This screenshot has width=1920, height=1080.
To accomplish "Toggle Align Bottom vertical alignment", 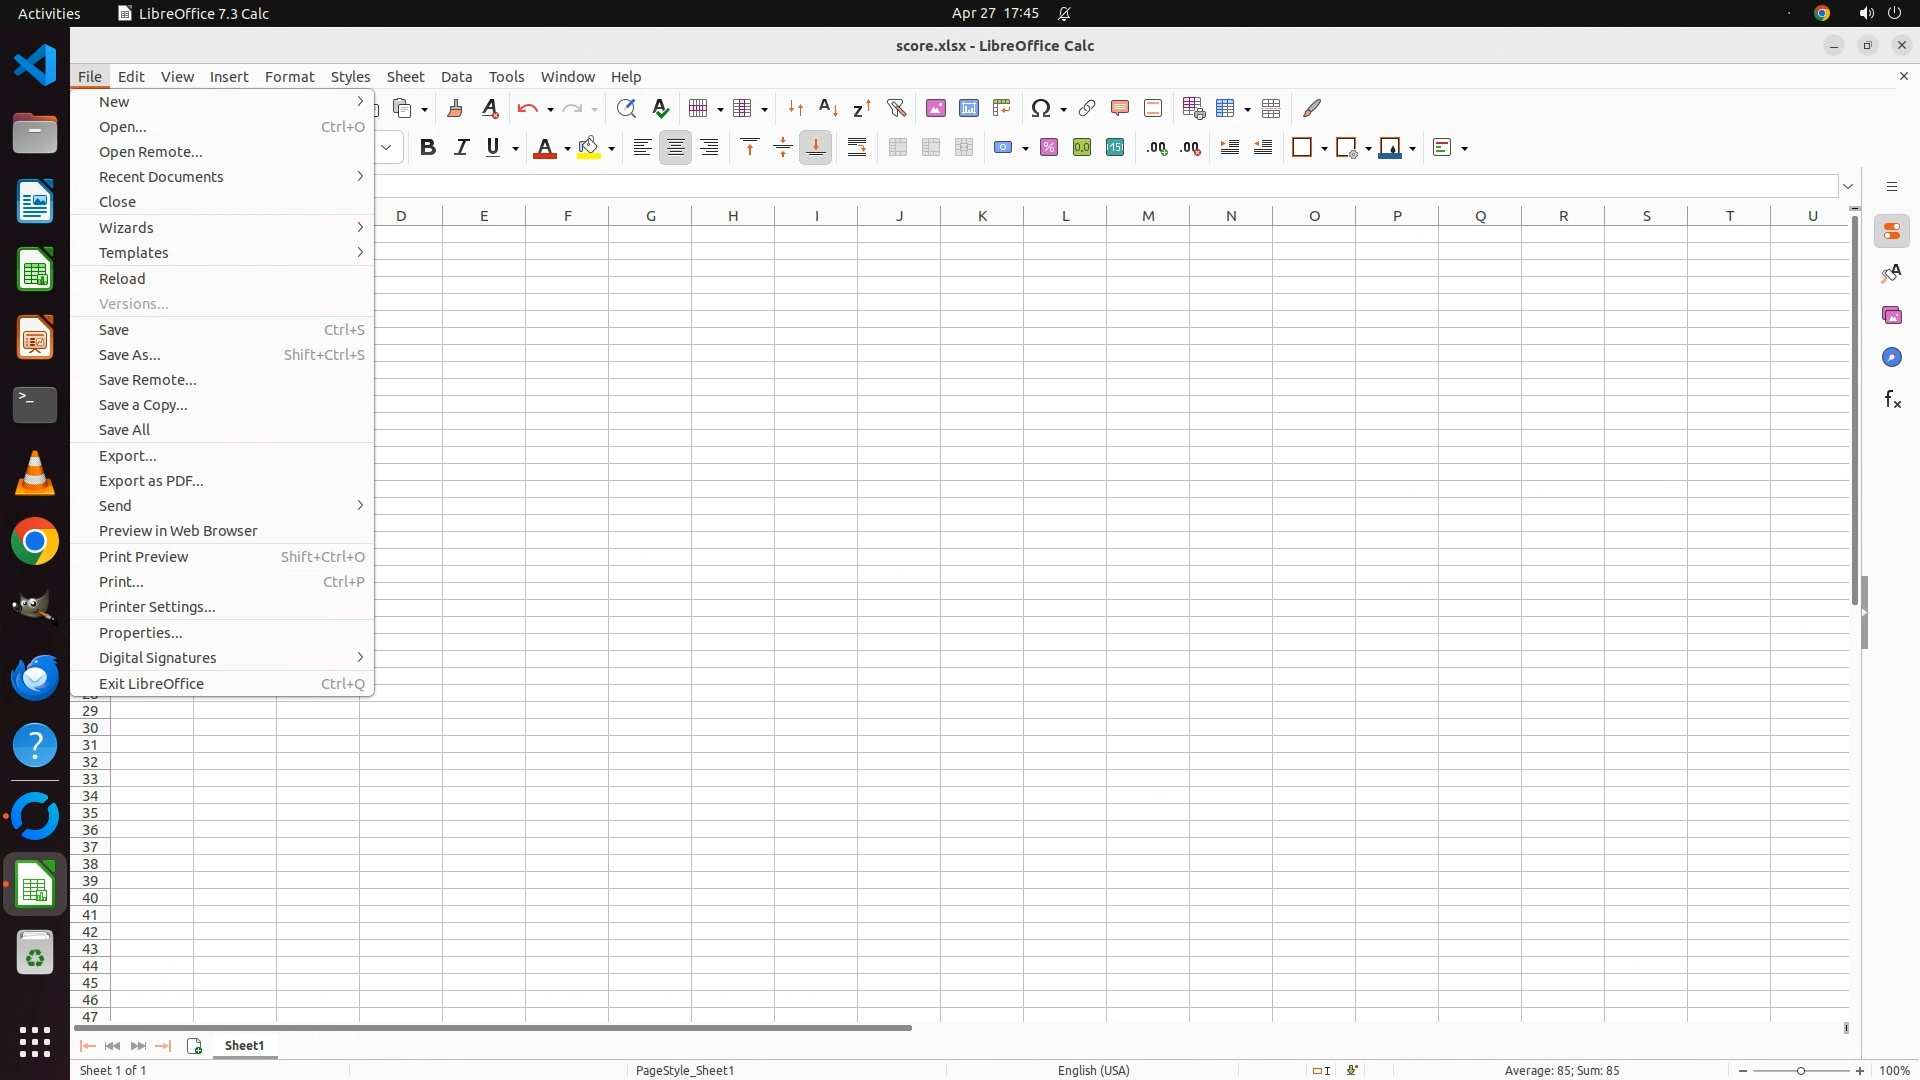I will point(816,148).
